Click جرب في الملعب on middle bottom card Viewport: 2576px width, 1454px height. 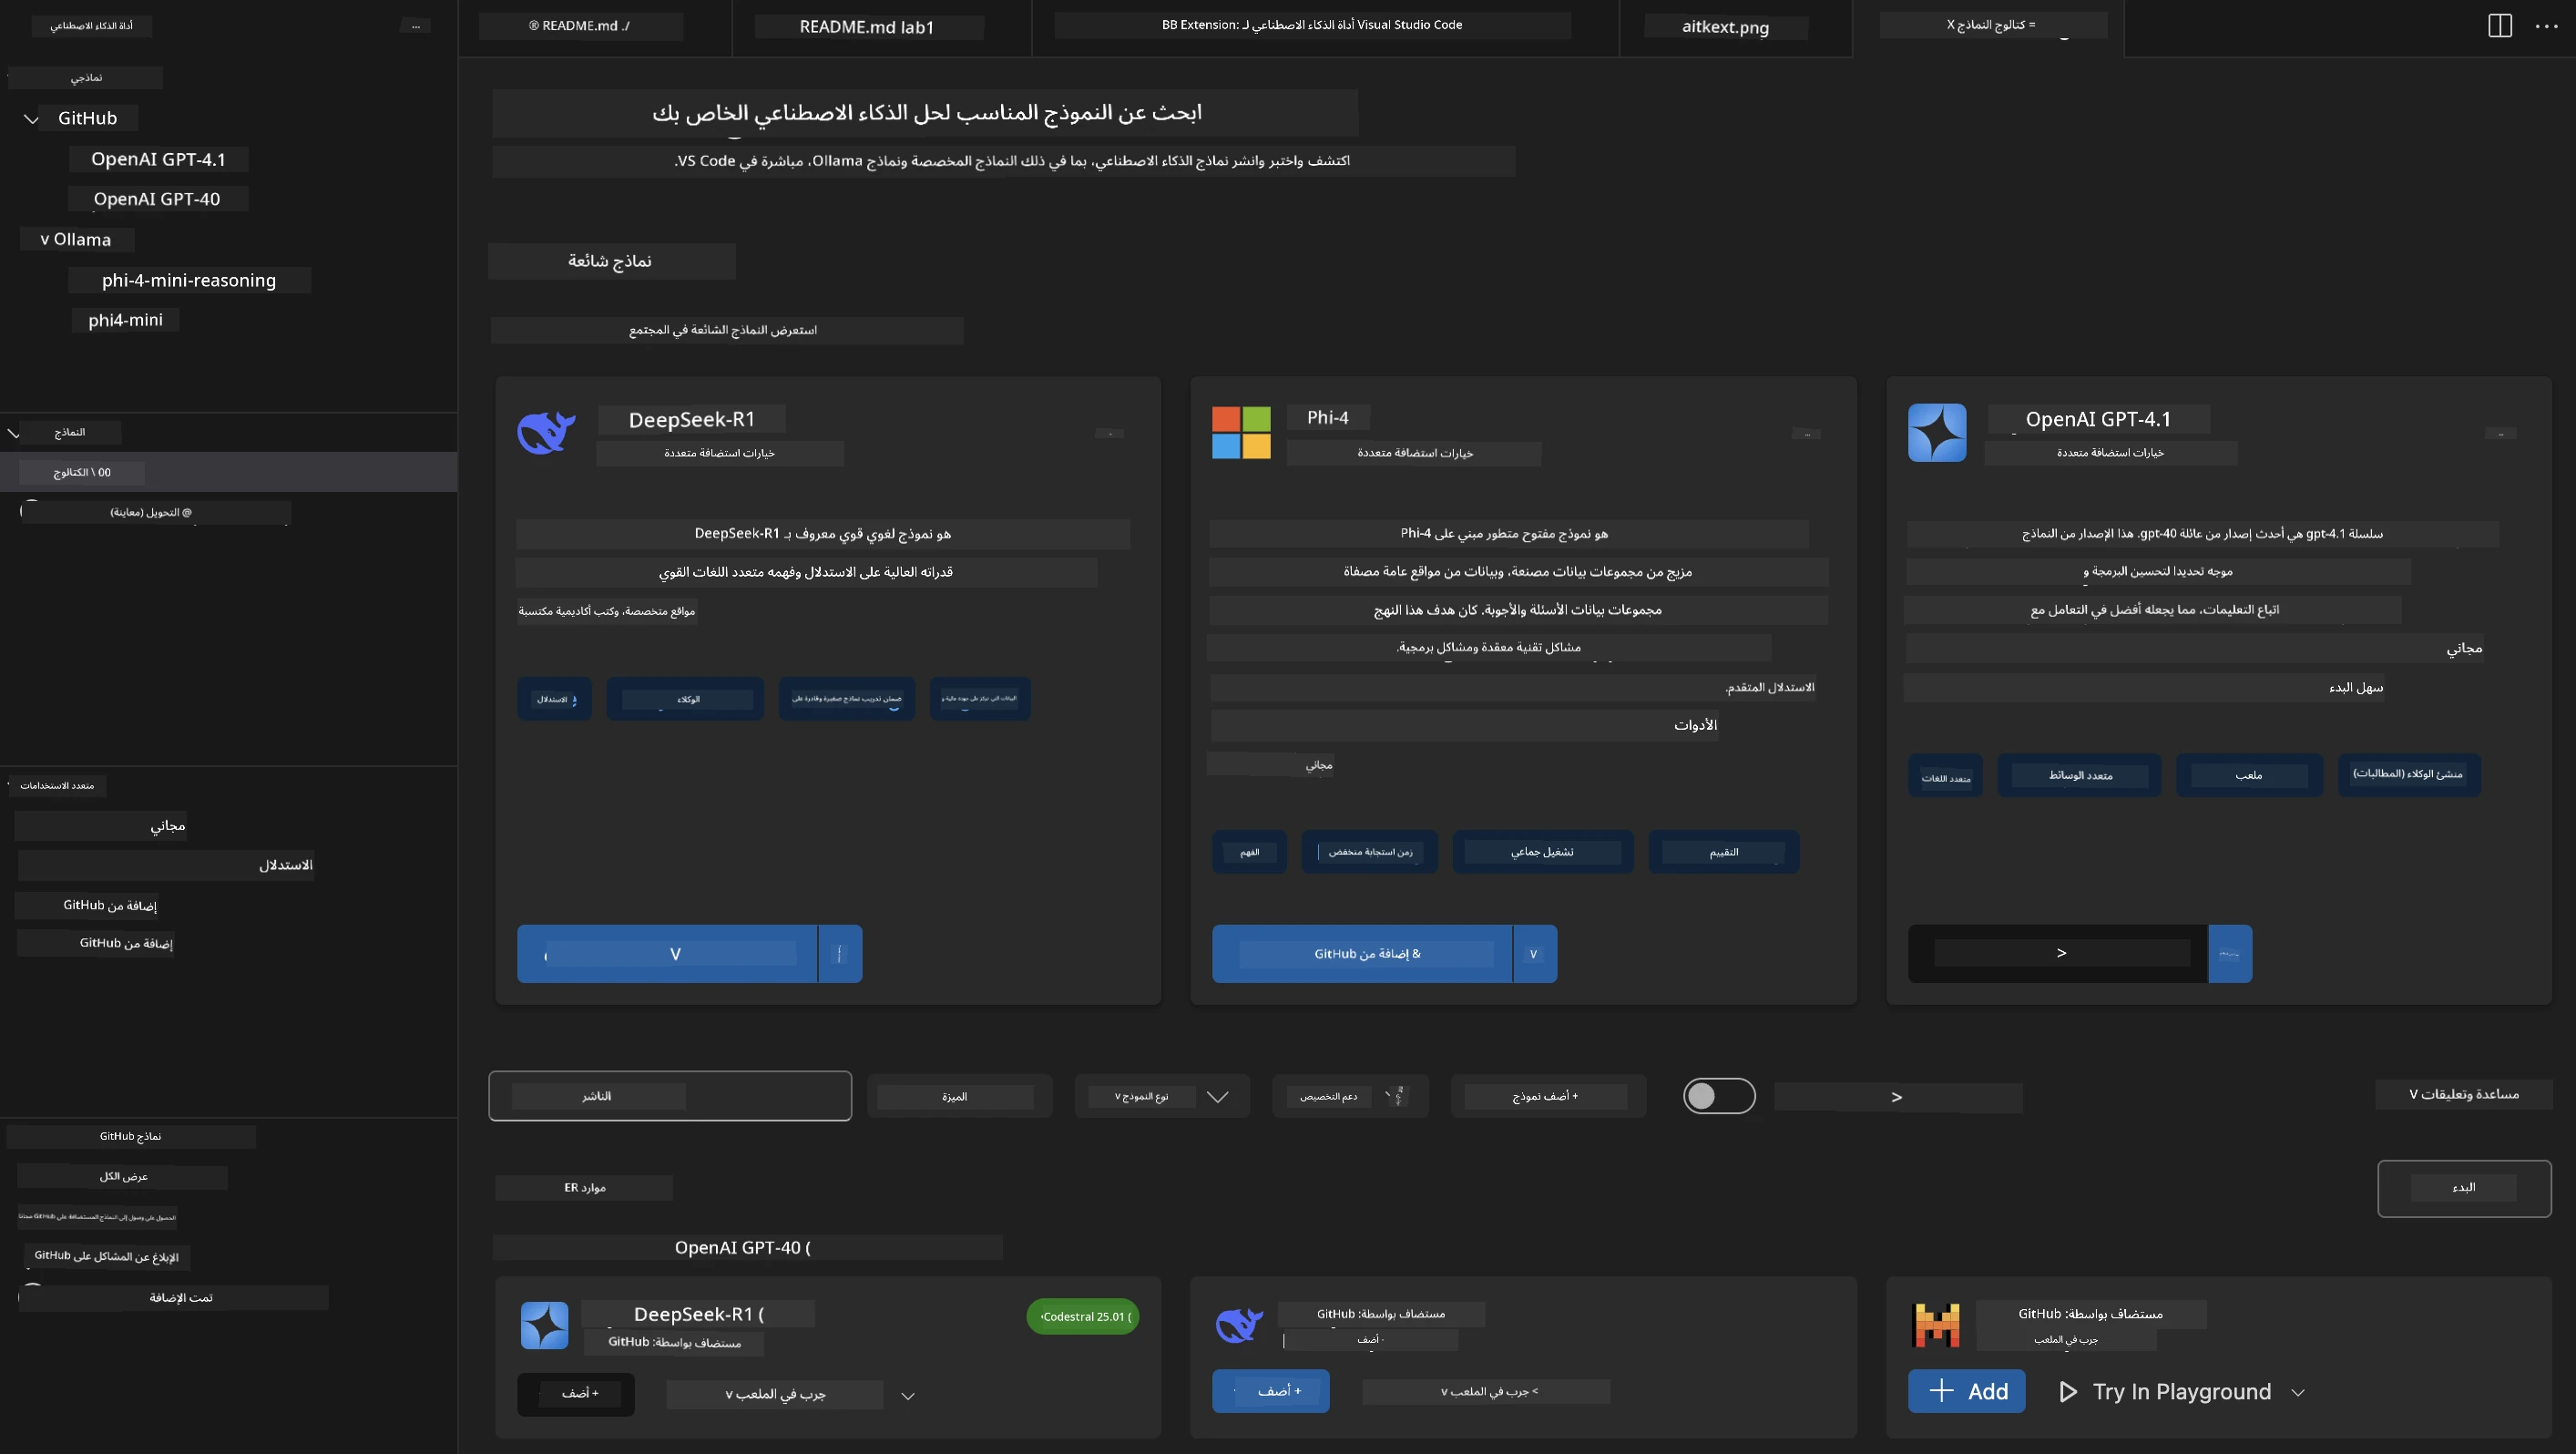click(x=1486, y=1391)
